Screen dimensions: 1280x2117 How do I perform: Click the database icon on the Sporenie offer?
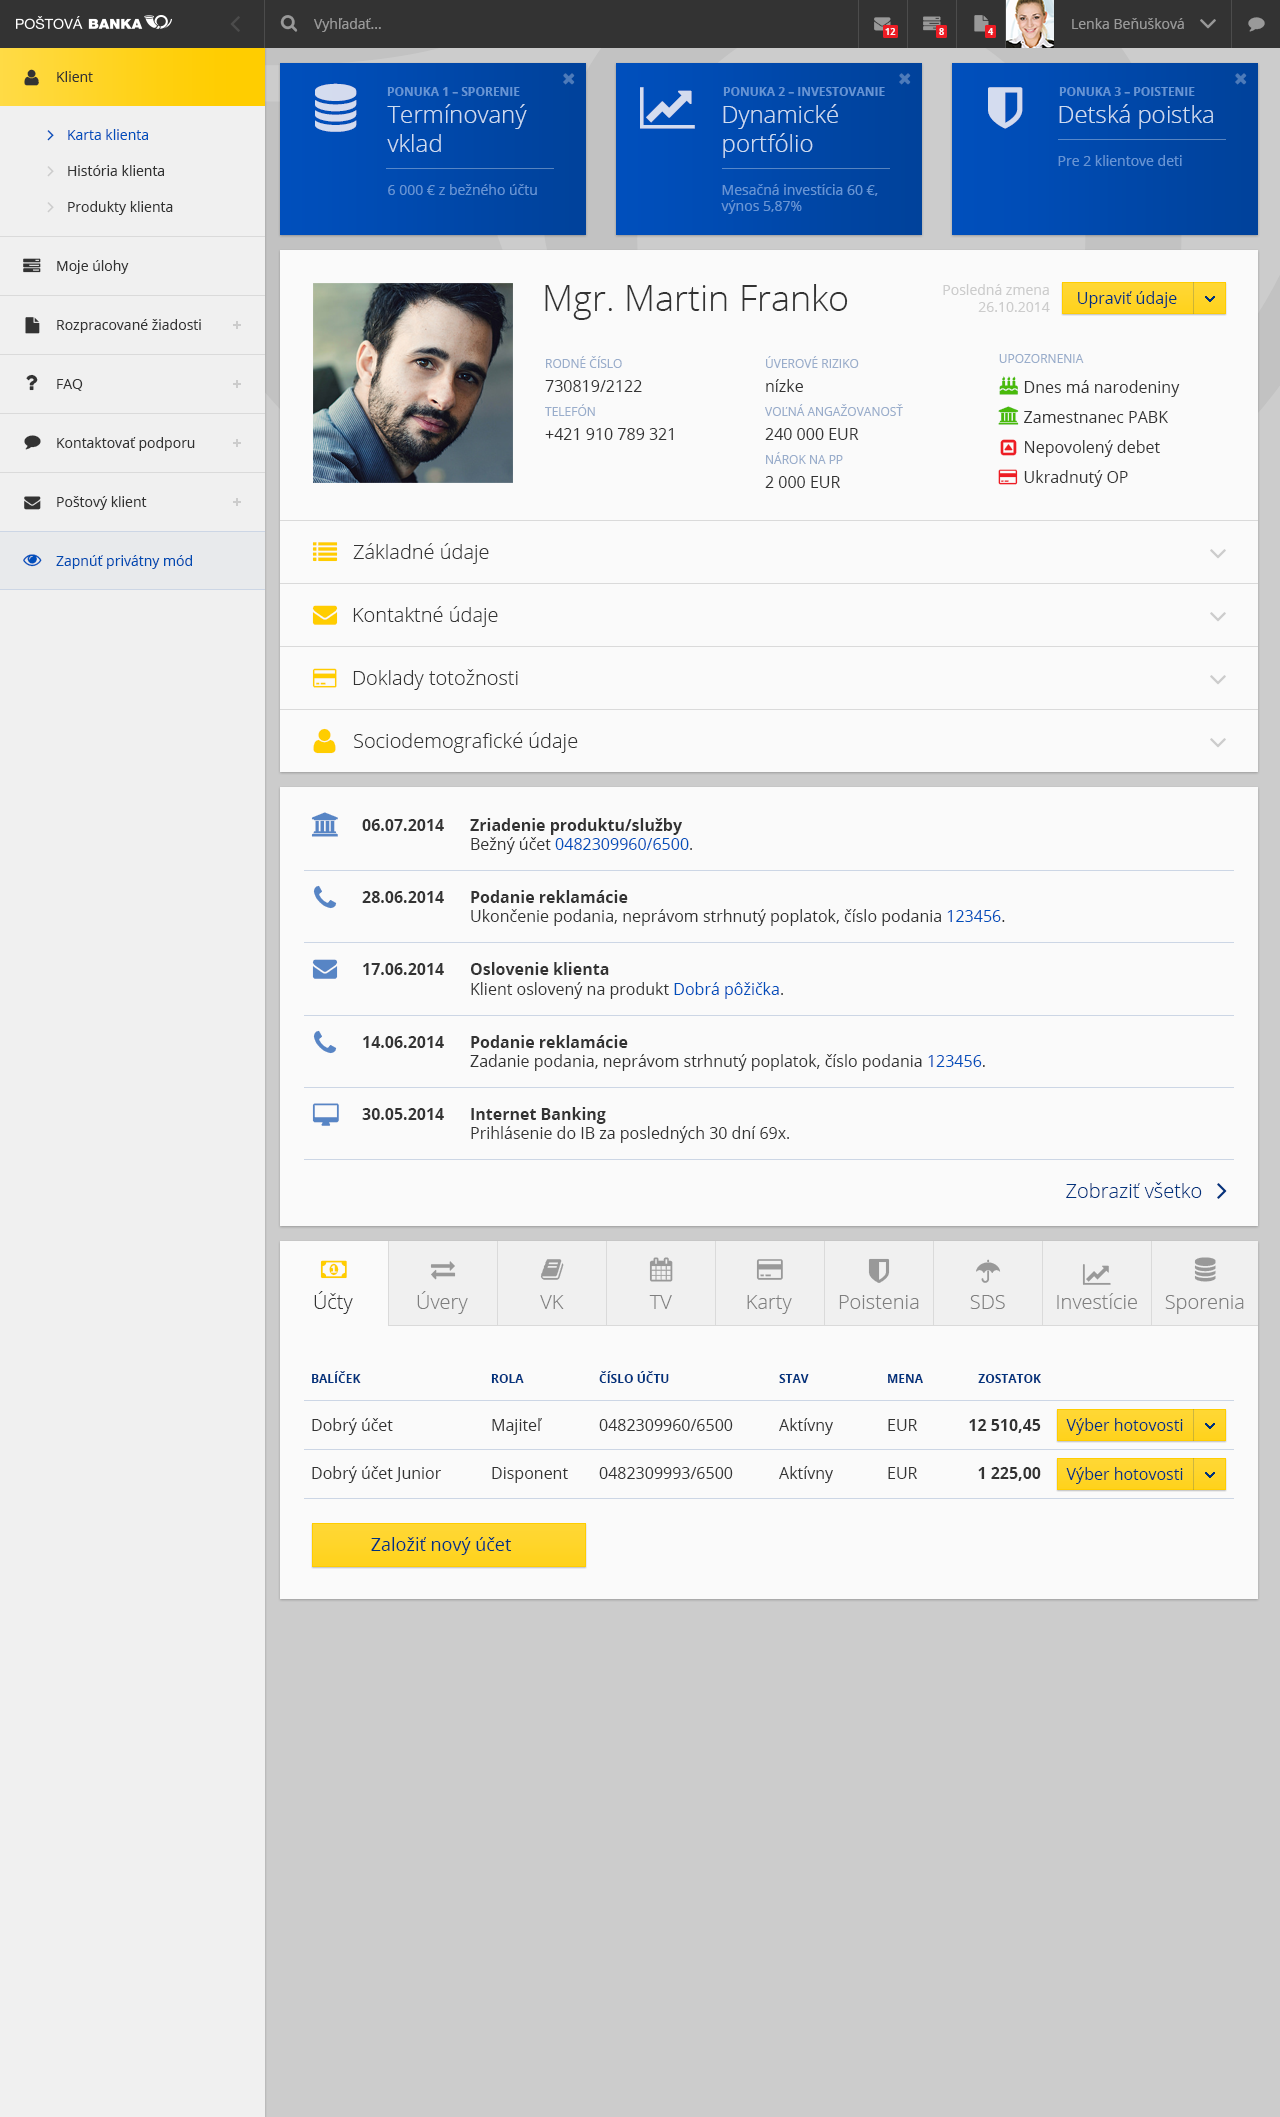(336, 108)
